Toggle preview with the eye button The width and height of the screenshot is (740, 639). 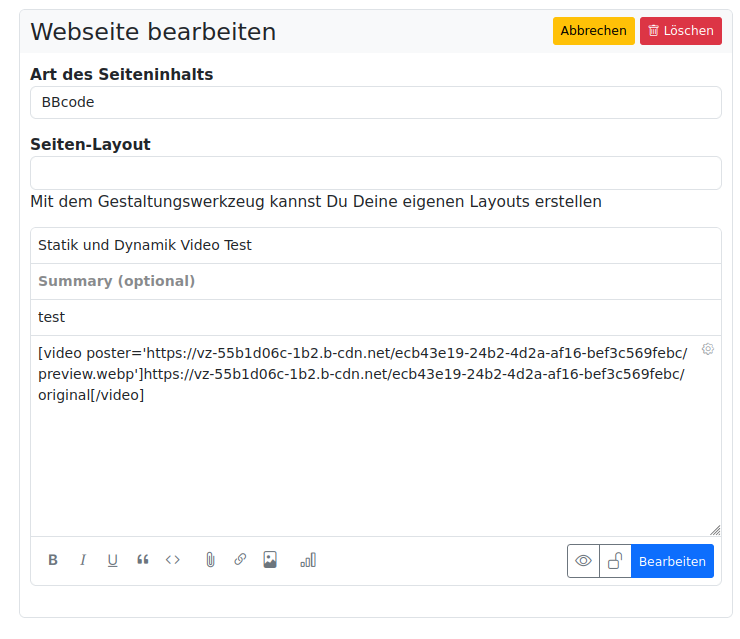pyautogui.click(x=583, y=561)
